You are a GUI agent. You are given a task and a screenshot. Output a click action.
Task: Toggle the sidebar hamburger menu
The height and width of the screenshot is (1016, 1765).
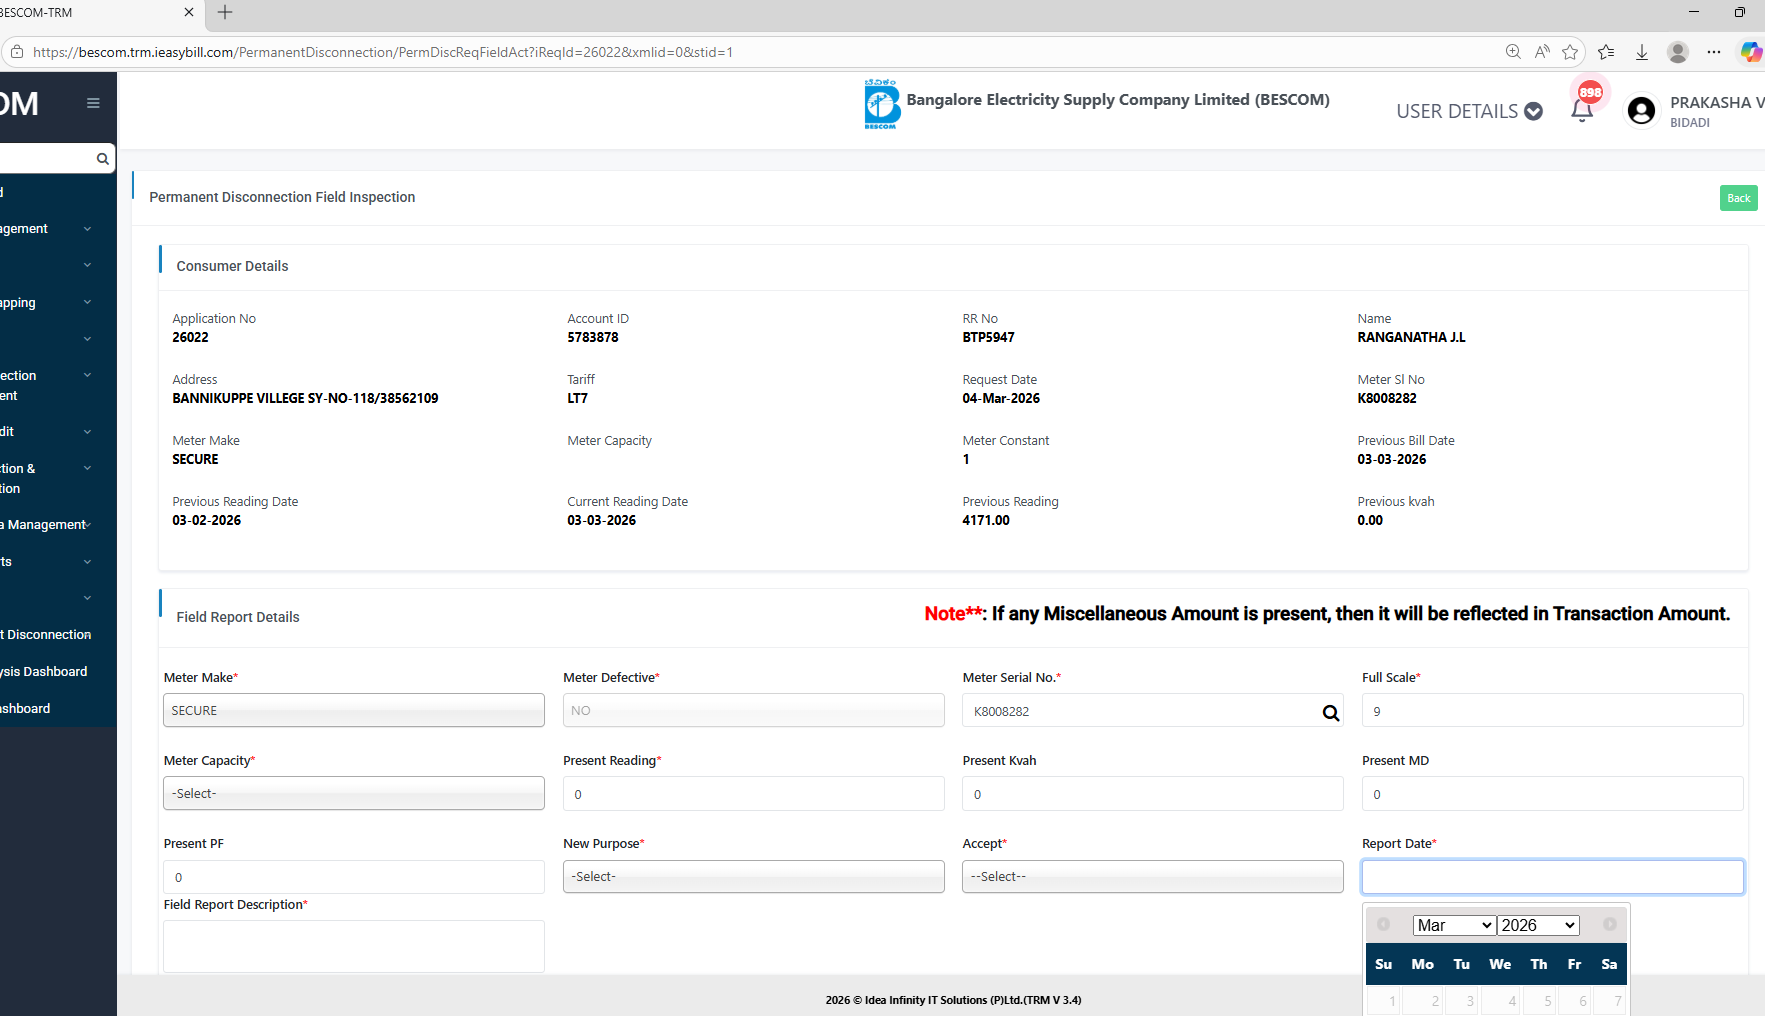[93, 103]
